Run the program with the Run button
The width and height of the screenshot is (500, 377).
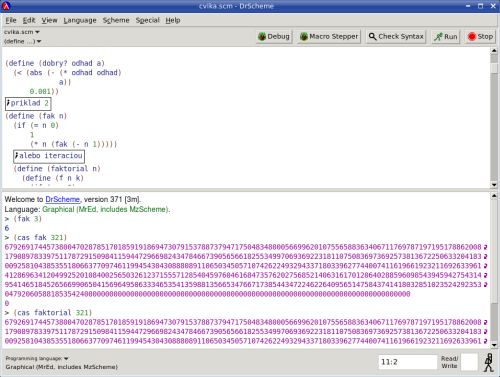pyautogui.click(x=446, y=36)
